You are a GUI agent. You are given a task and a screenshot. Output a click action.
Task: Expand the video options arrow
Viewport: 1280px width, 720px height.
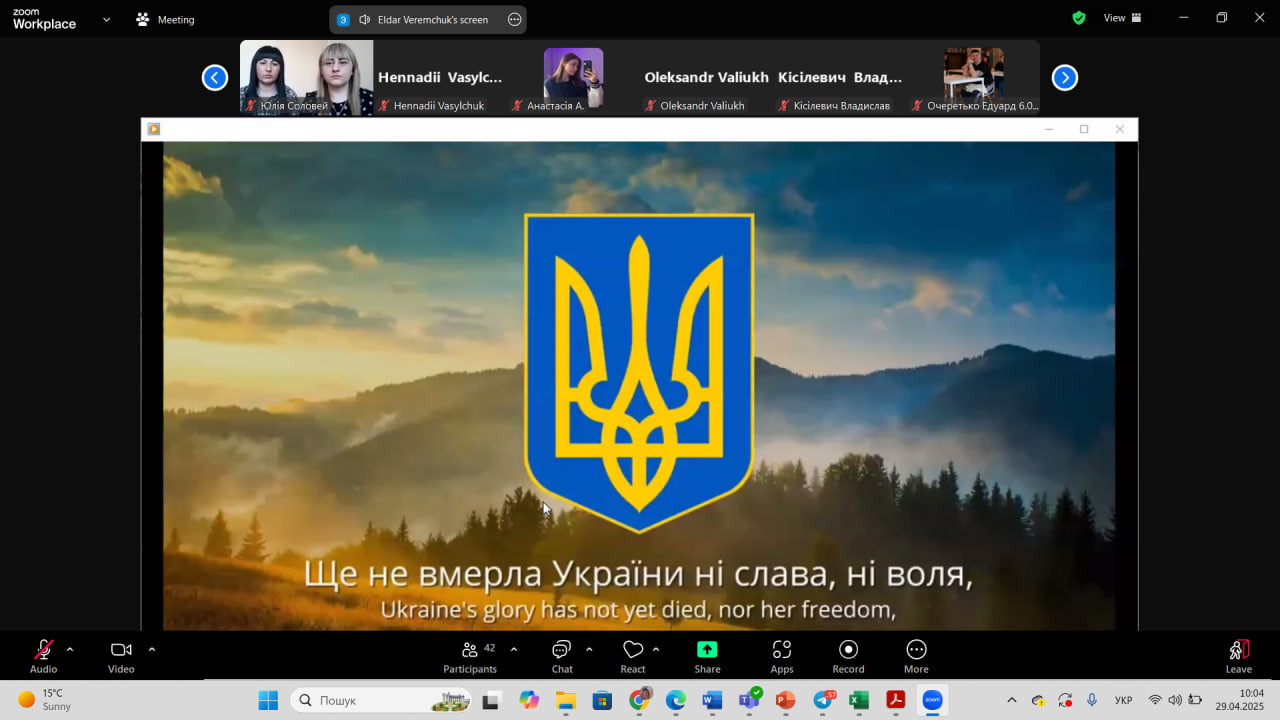coord(152,649)
